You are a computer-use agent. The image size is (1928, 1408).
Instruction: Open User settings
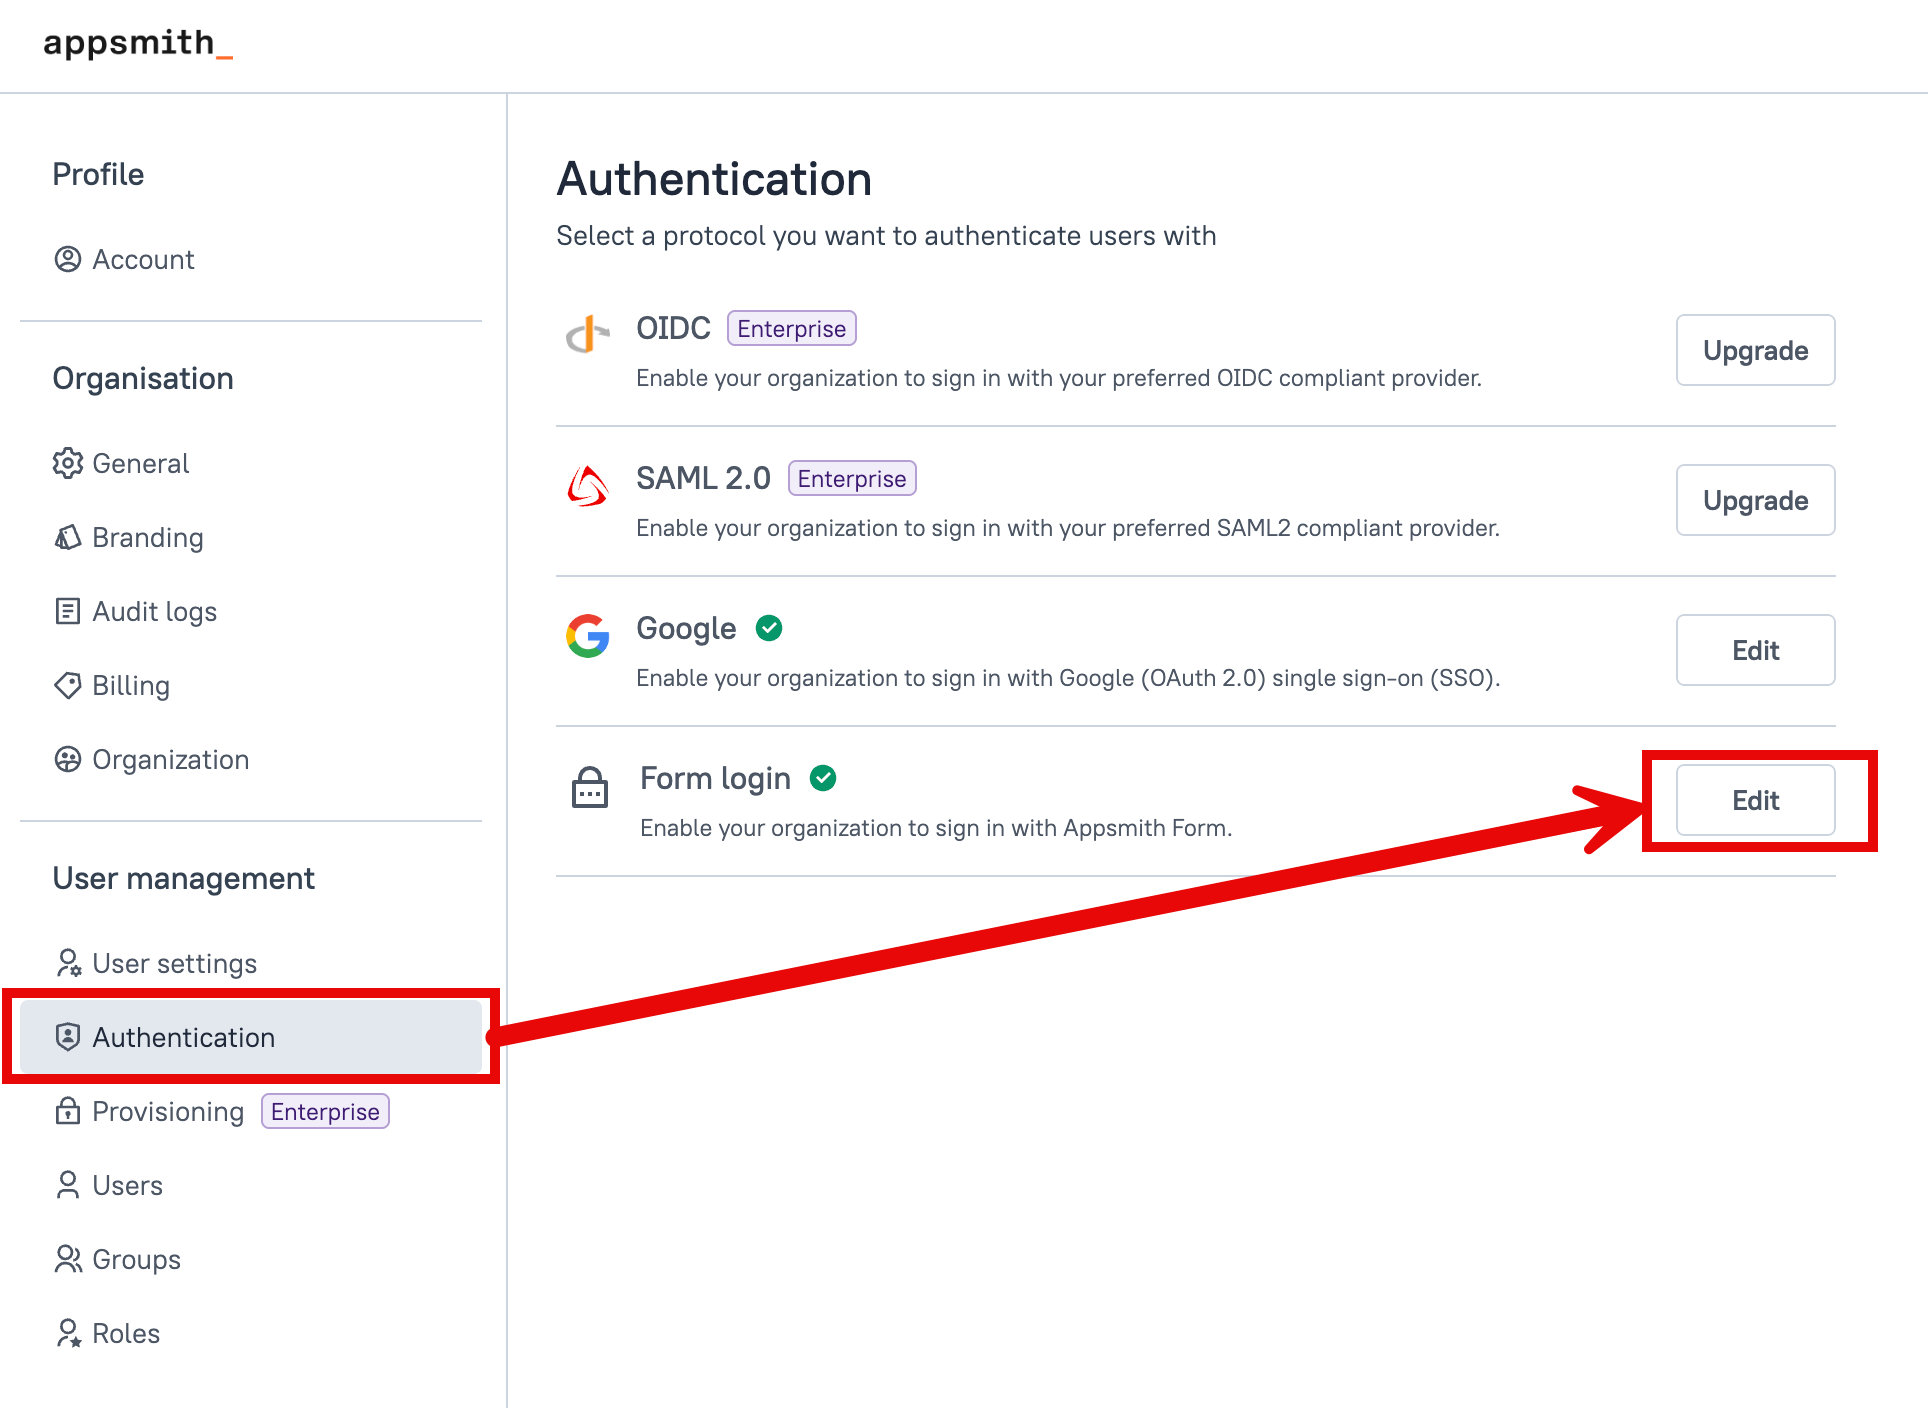(x=251, y=963)
